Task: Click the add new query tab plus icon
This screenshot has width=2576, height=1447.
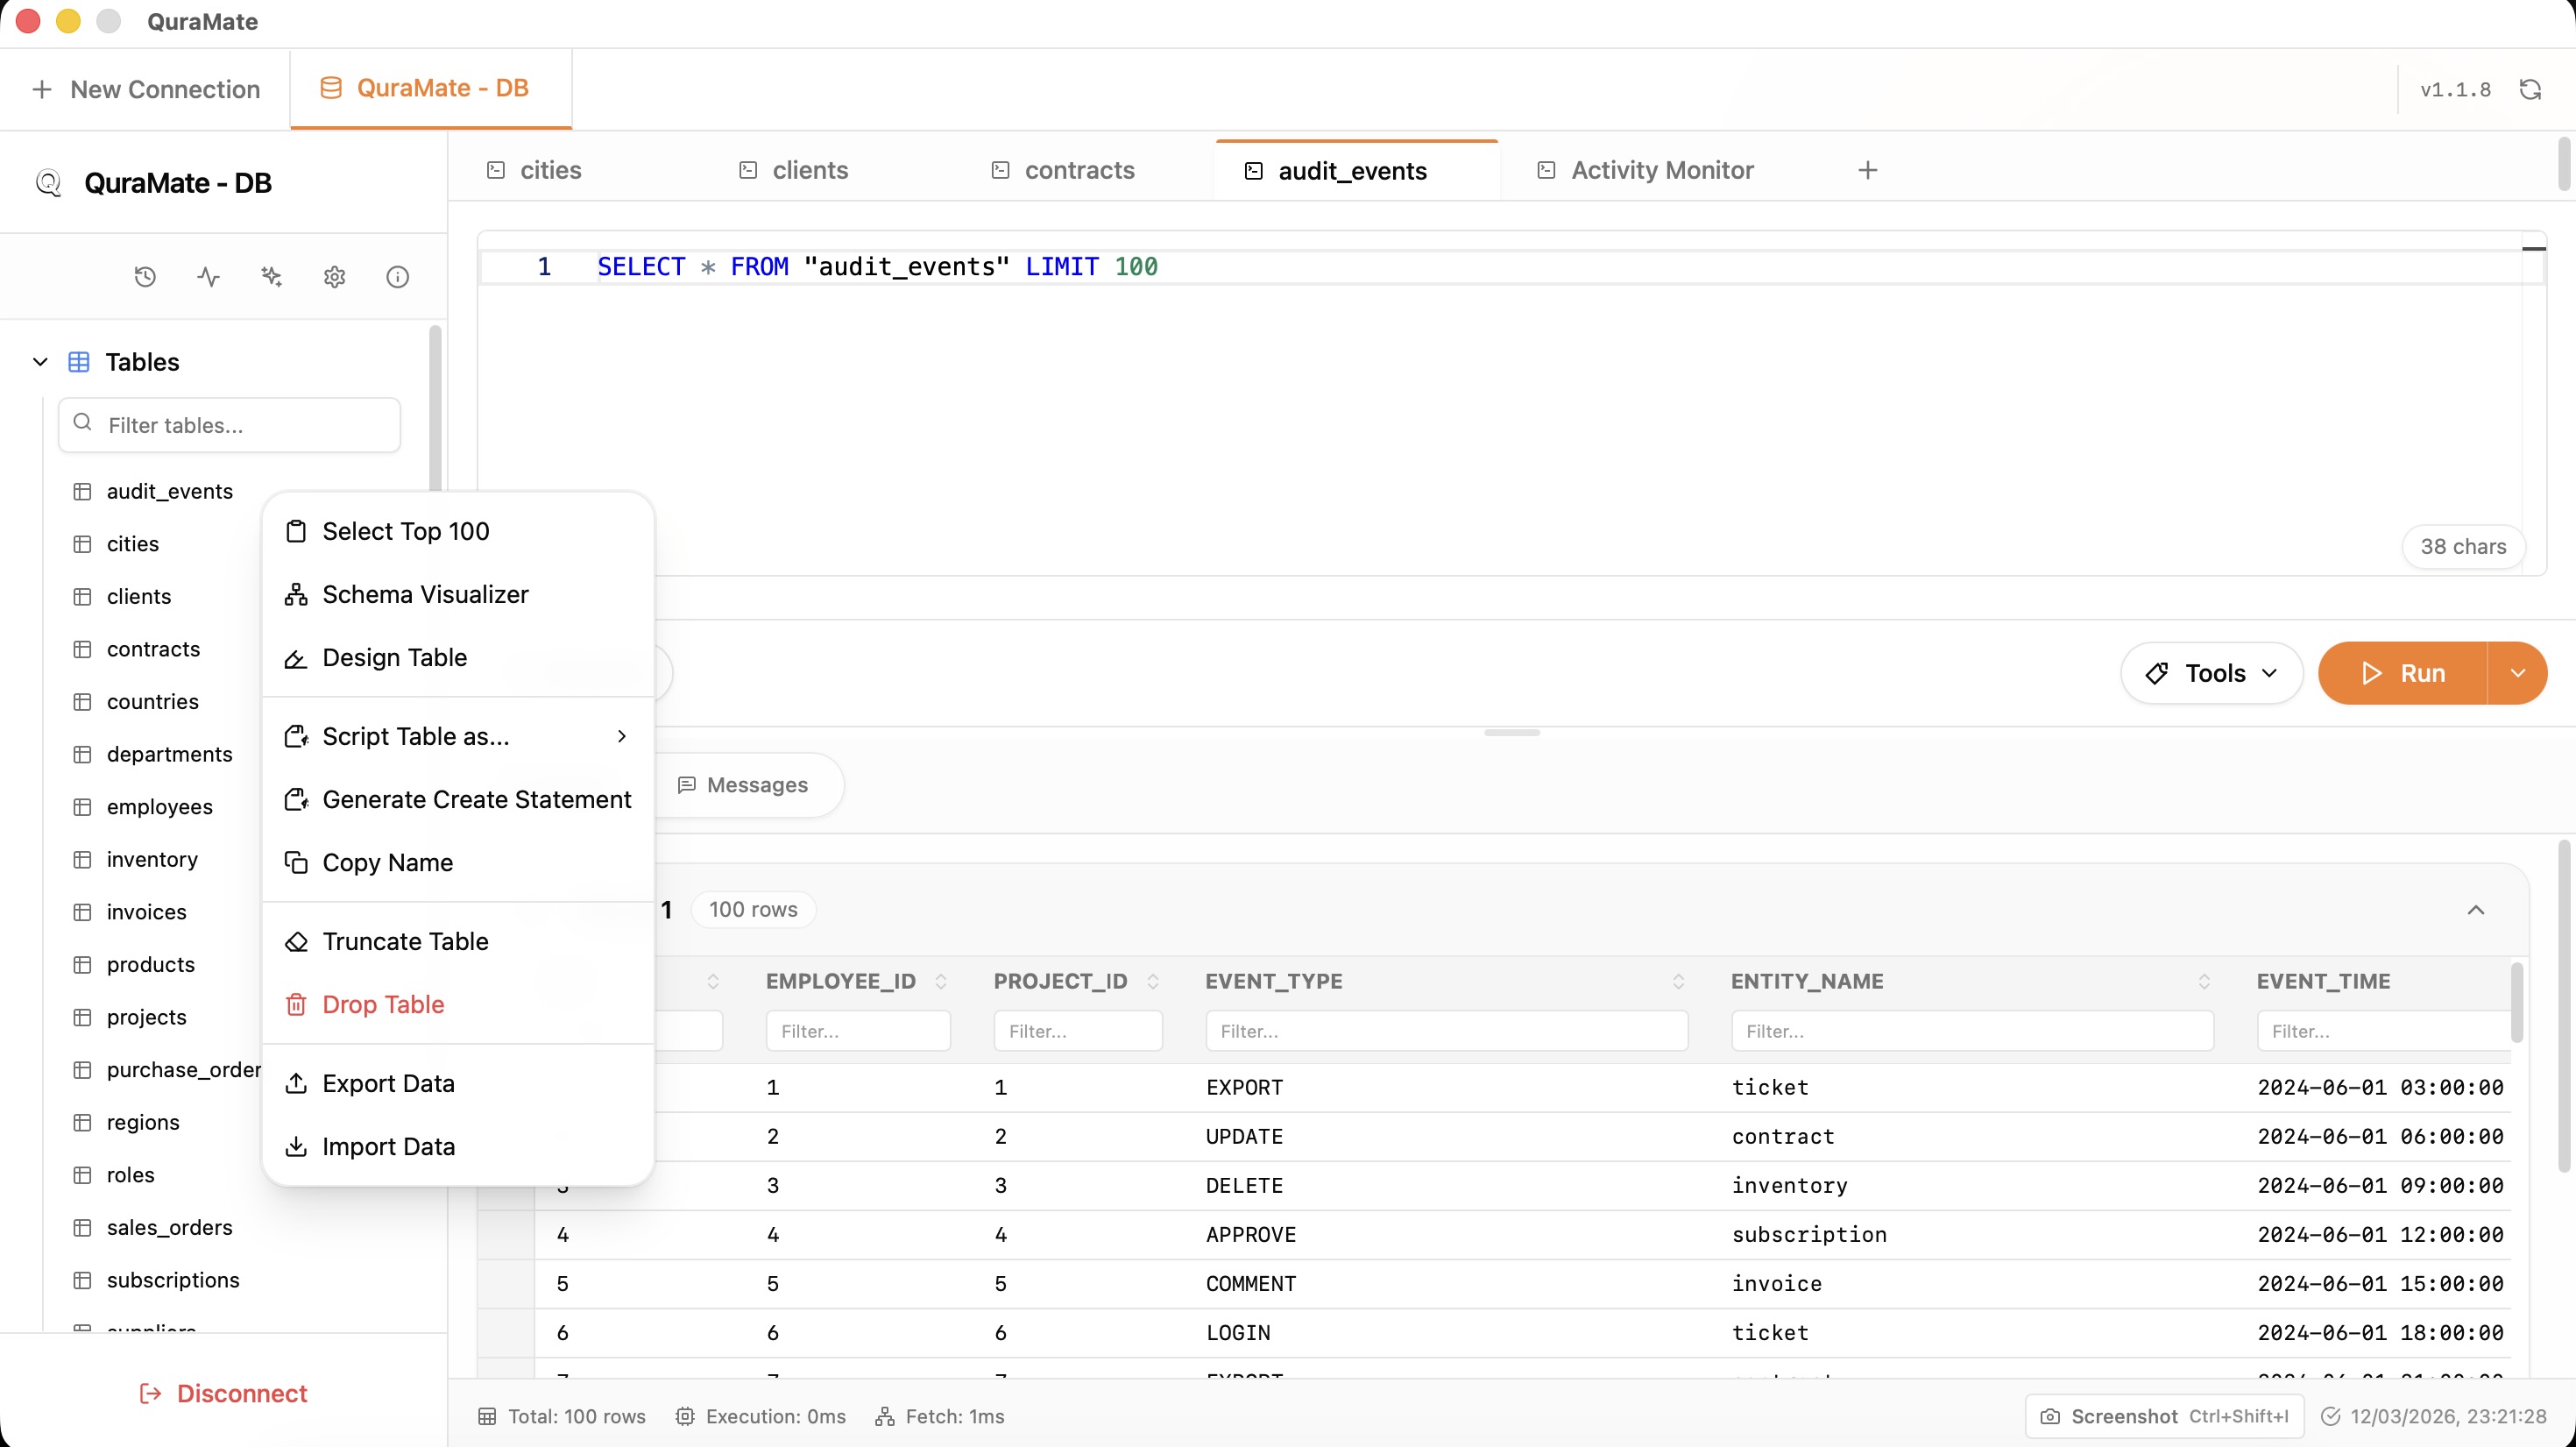Action: (x=1867, y=170)
